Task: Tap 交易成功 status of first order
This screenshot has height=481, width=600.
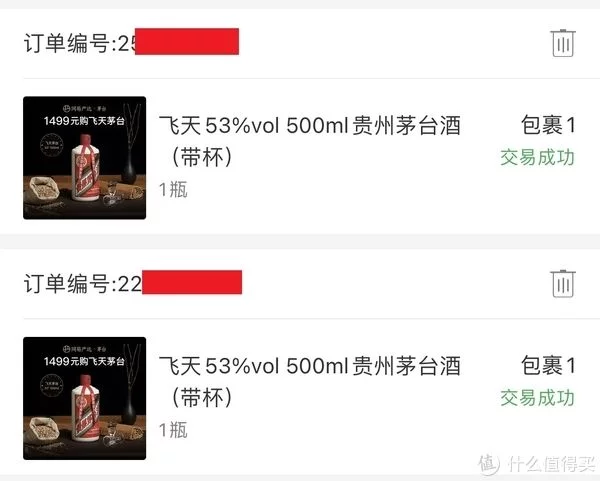Action: pos(538,157)
